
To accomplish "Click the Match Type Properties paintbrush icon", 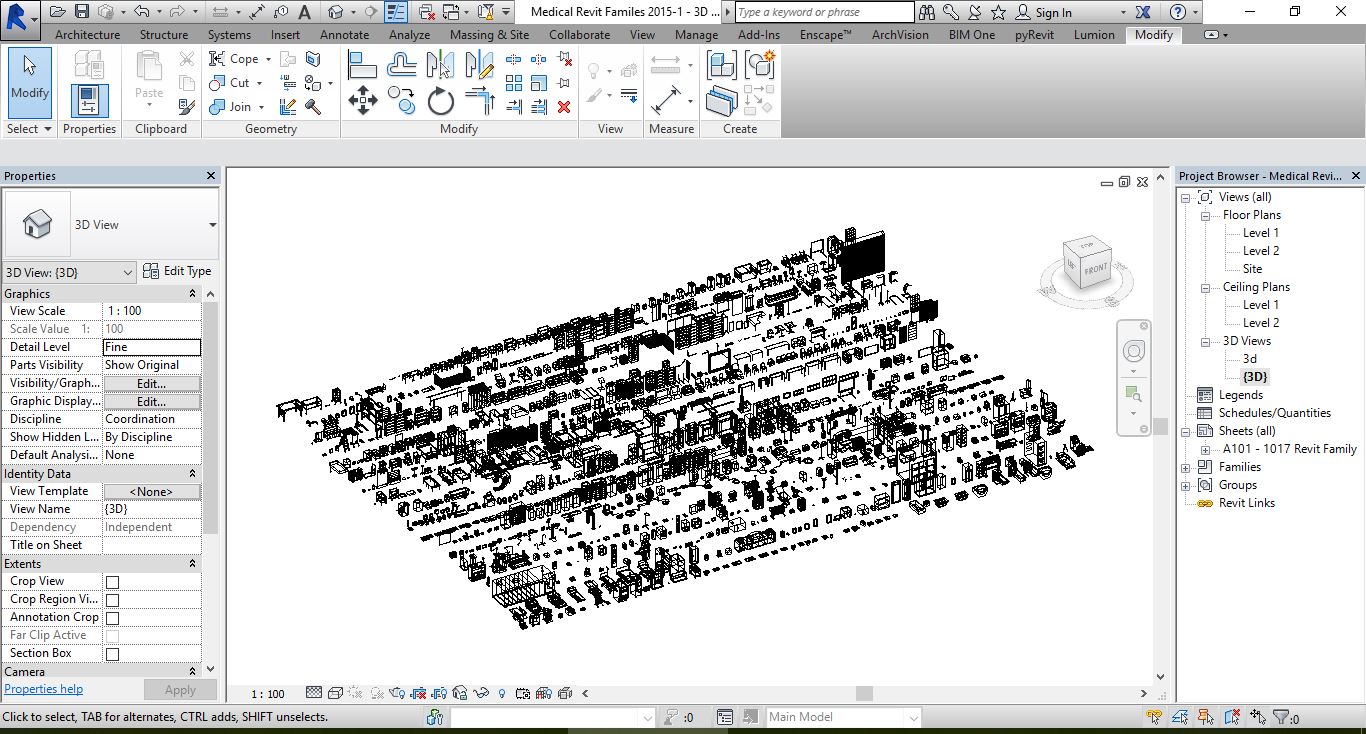I will click(x=186, y=107).
